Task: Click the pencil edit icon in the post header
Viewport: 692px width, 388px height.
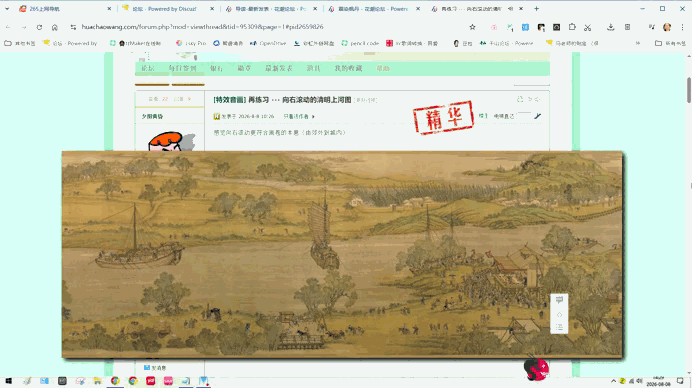Action: tap(537, 116)
